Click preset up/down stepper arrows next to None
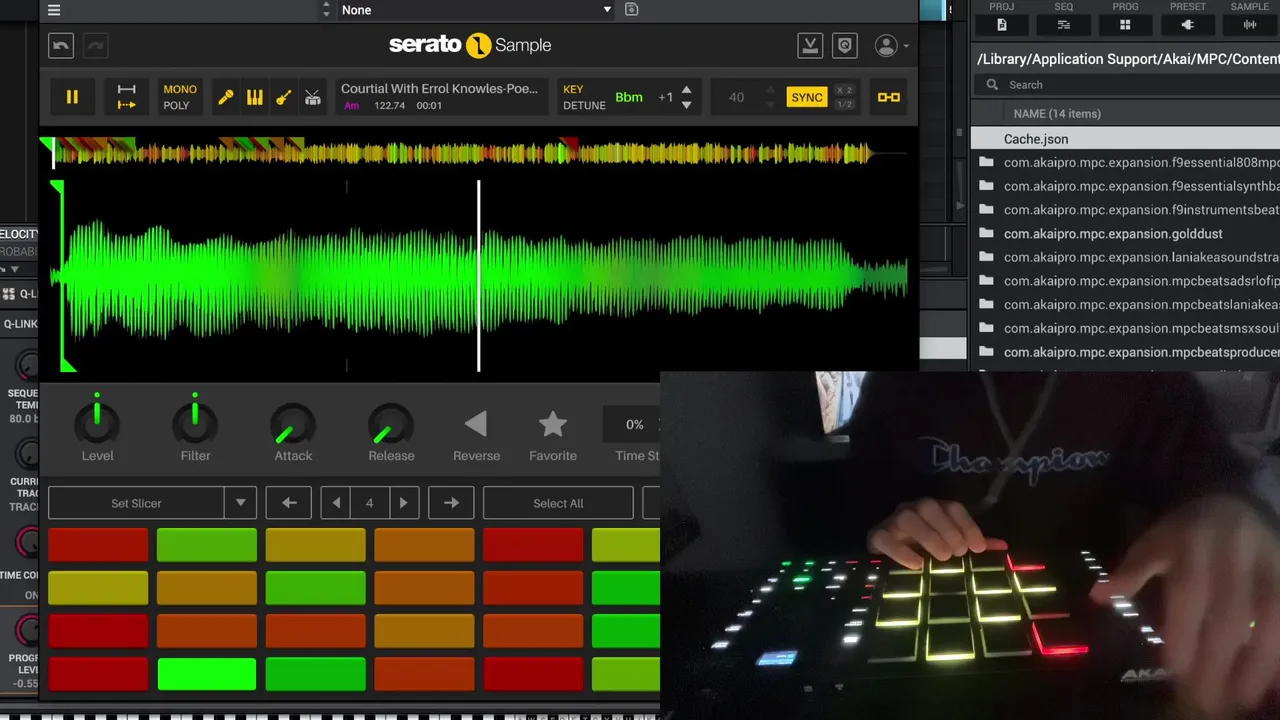This screenshot has height=720, width=1280. pyautogui.click(x=326, y=10)
